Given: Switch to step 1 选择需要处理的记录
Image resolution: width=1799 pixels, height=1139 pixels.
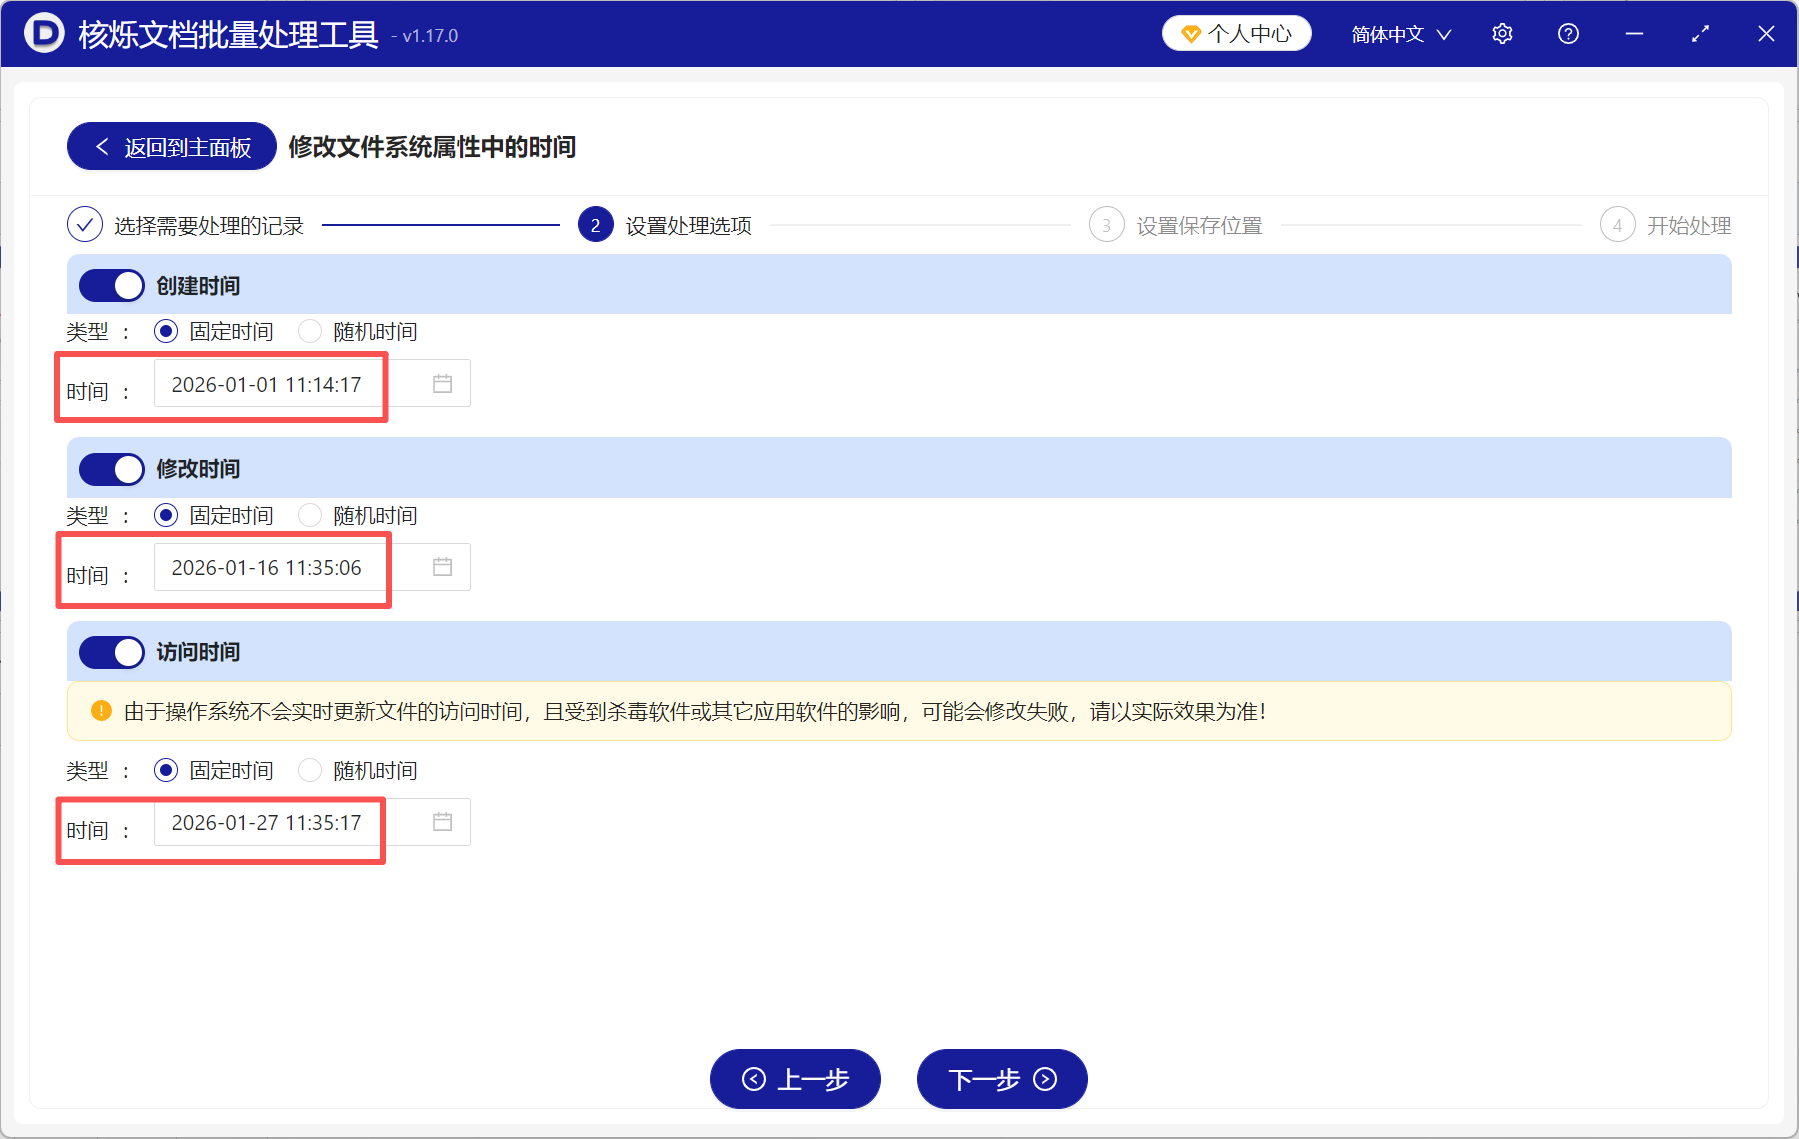Looking at the screenshot, I should (x=85, y=225).
